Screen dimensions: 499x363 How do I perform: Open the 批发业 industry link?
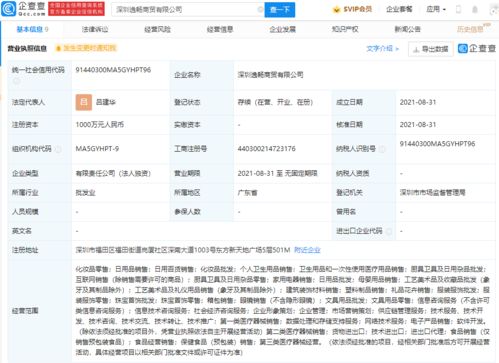coord(85,193)
